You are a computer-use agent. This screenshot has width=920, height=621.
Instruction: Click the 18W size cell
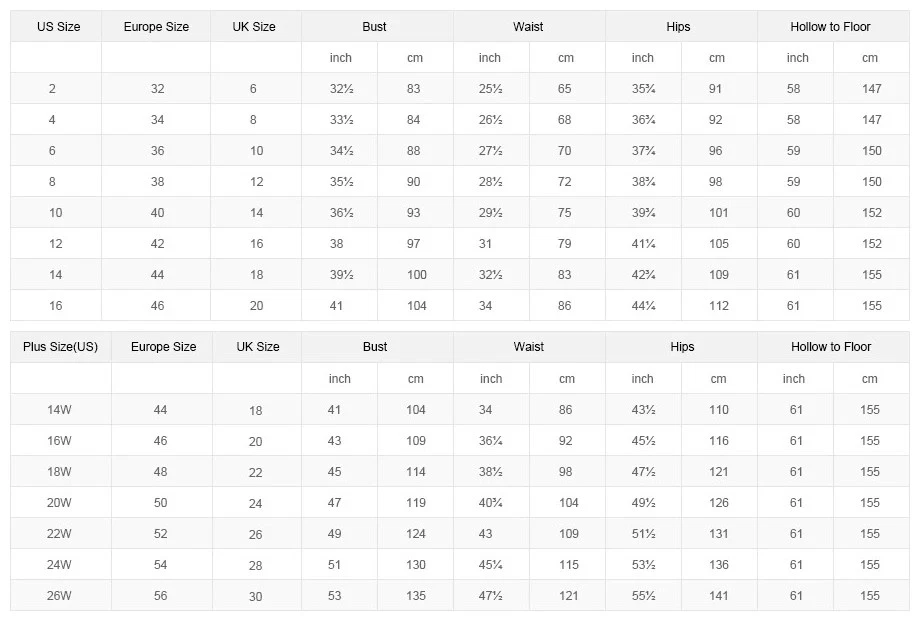point(59,472)
